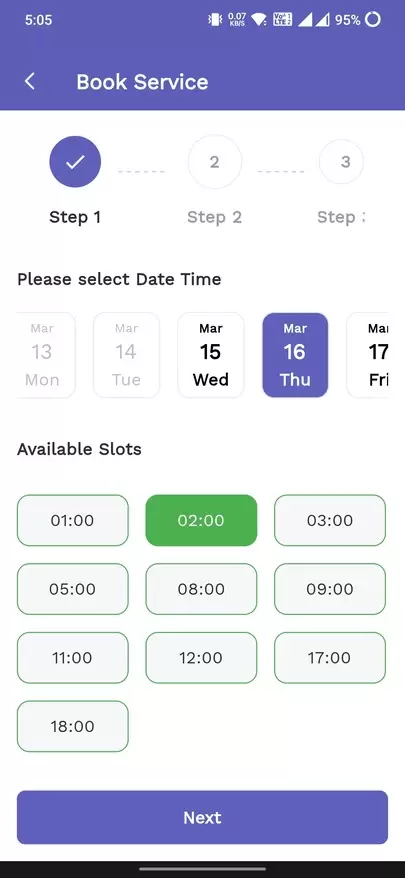This screenshot has height=878, width=405.
Task: Select the 01:00 time slot
Action: pos(73,520)
